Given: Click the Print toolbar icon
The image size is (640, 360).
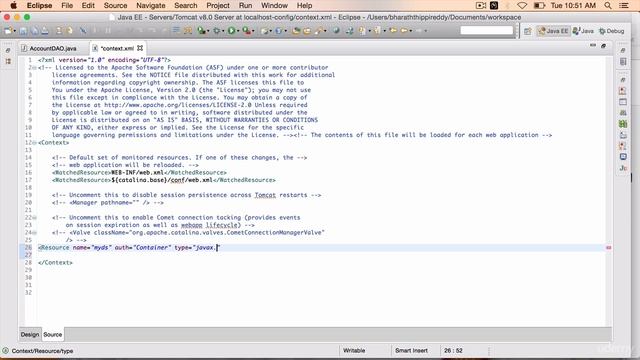Looking at the screenshot, I should [45, 31].
